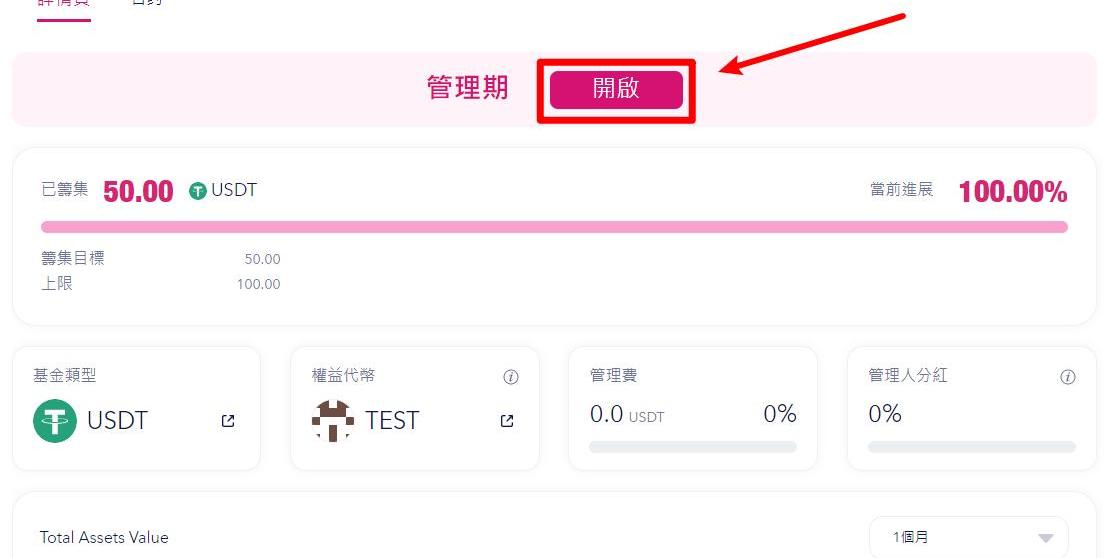This screenshot has height=558, width=1110.
Task: Click the info icon next to 管理人分紅
Action: [1068, 377]
